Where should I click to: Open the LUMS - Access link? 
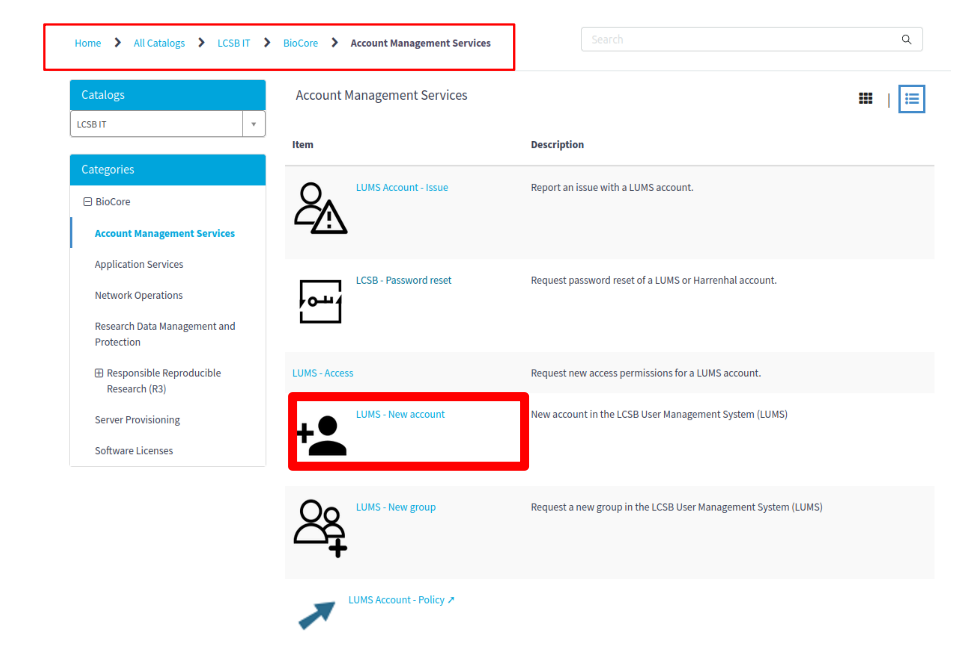click(322, 373)
